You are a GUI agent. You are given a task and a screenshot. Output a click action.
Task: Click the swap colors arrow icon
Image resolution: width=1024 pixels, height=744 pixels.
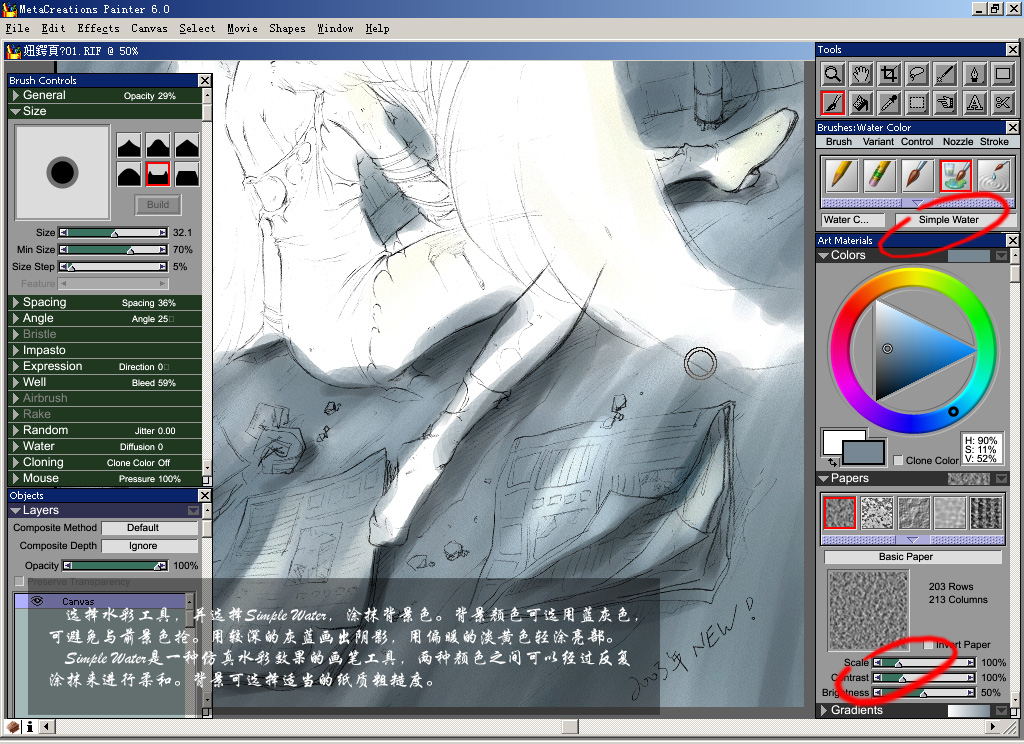833,462
